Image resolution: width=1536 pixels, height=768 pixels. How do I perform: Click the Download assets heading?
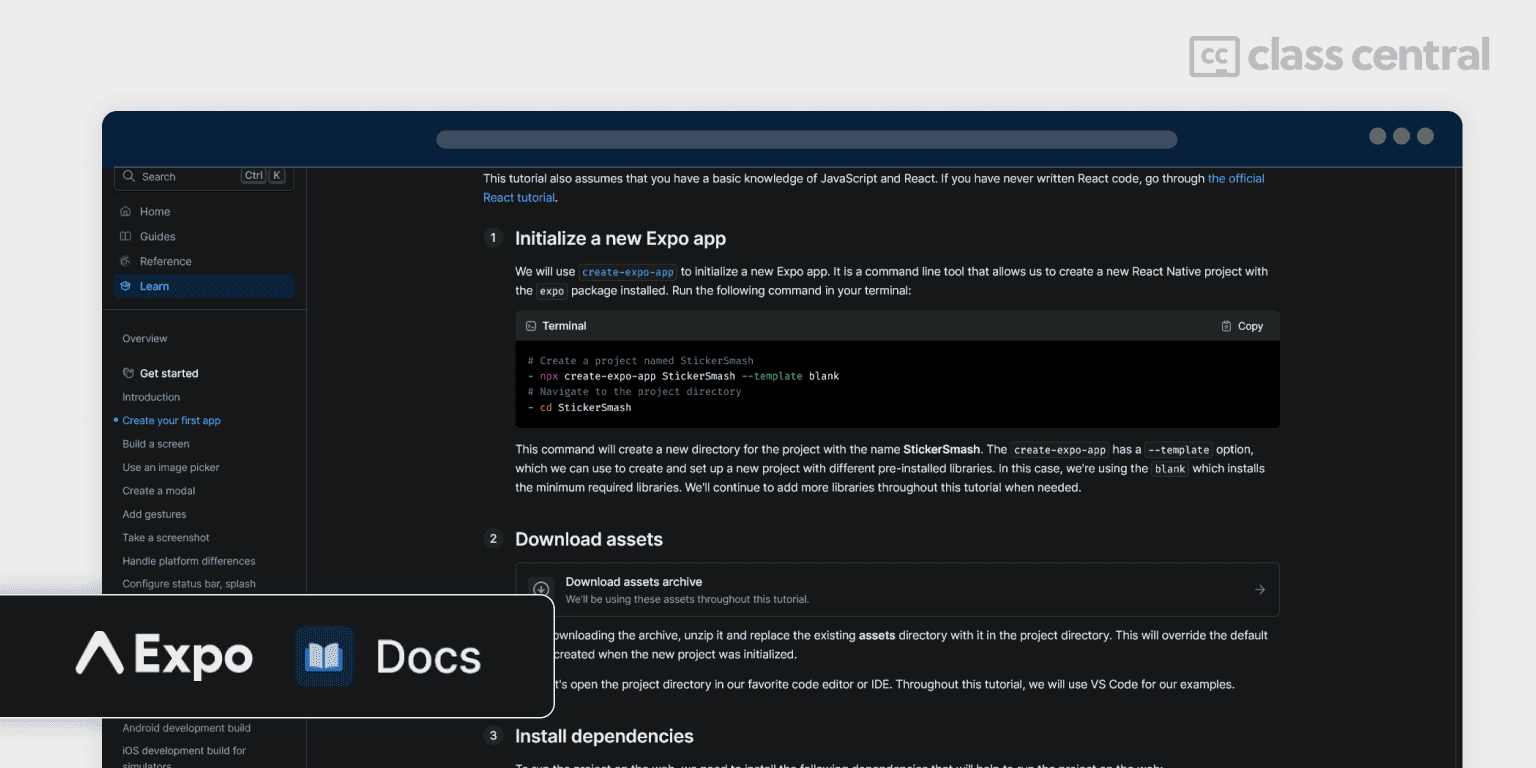[x=589, y=540]
